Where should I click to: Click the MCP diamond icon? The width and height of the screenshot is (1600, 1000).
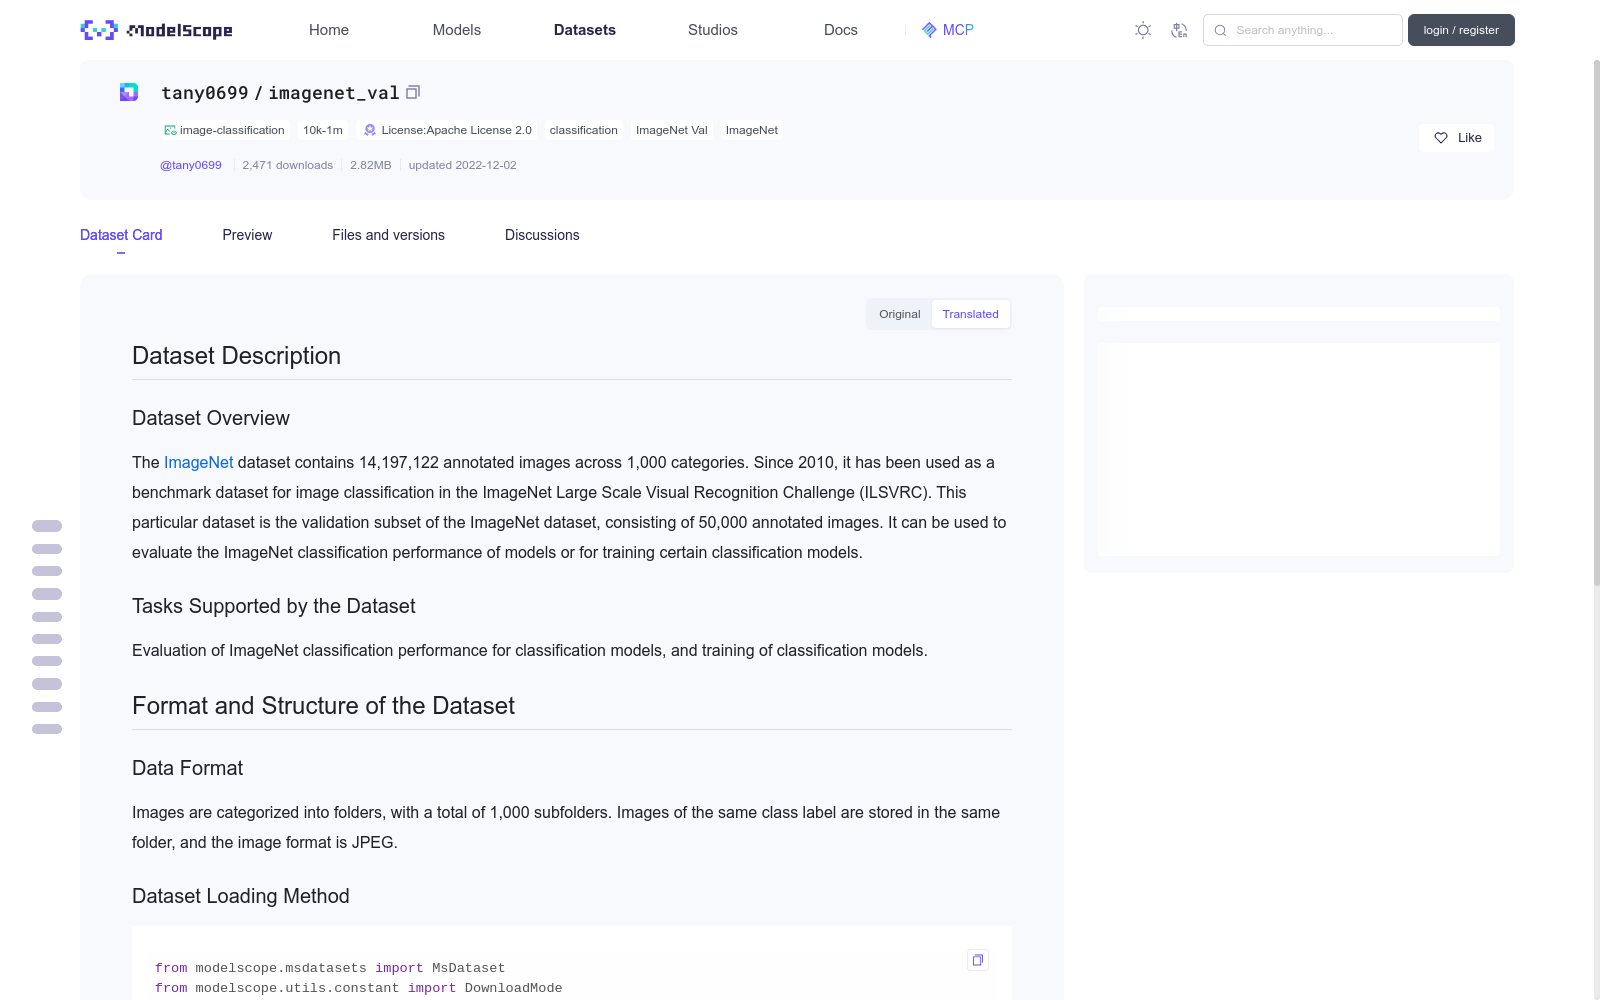tap(929, 30)
